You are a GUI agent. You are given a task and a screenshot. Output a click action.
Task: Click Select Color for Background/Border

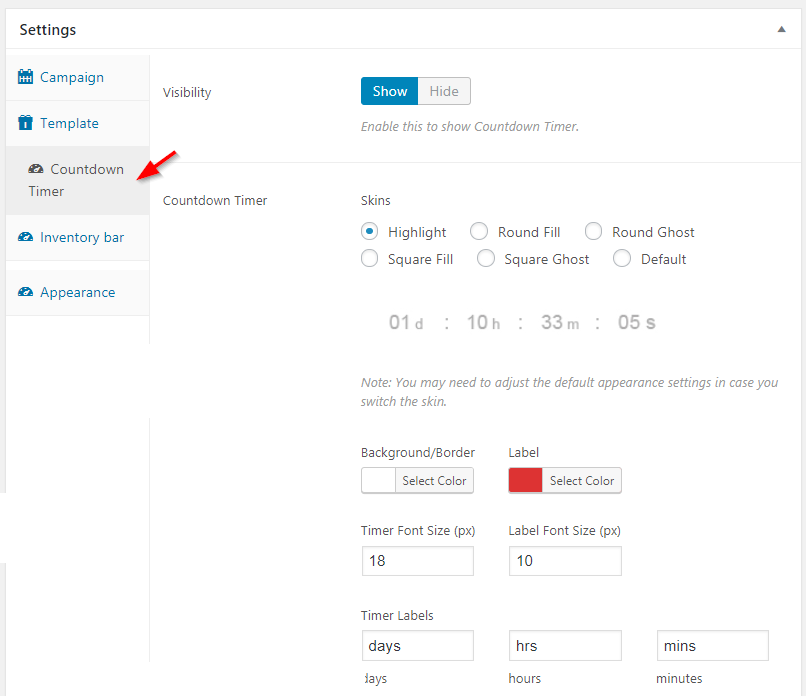pos(434,481)
